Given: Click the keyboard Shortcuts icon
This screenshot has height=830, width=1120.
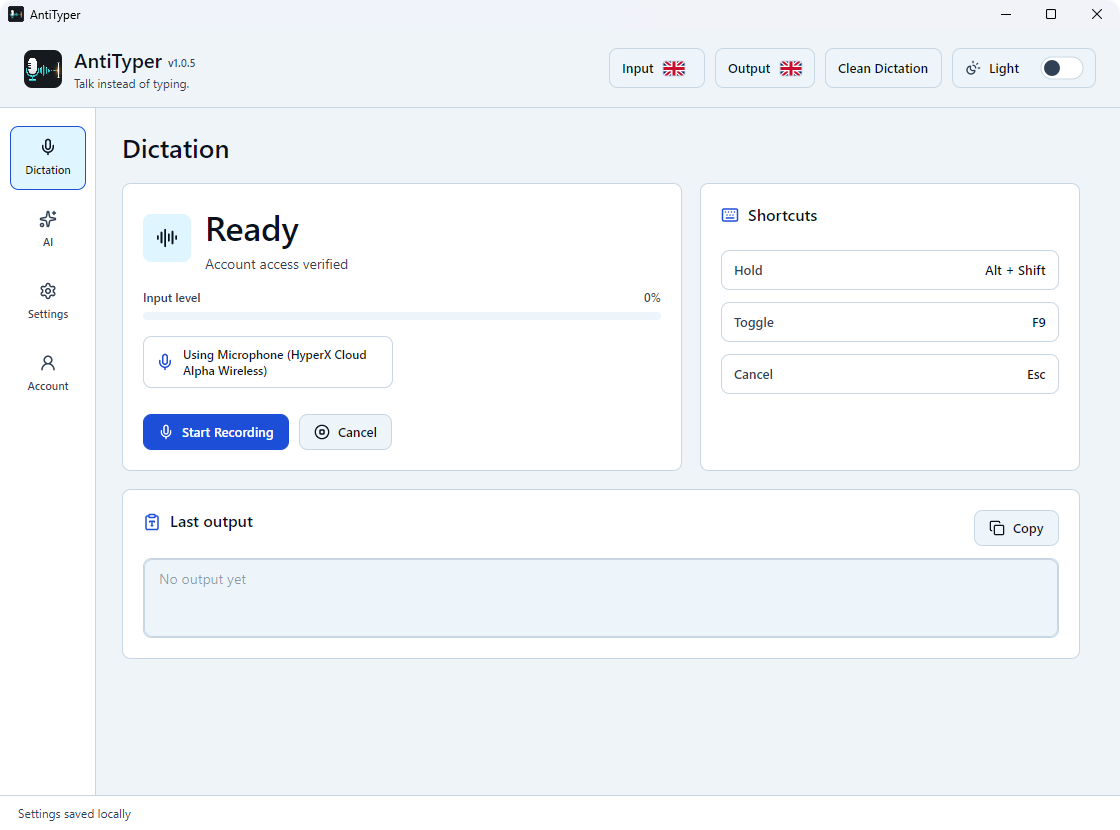Looking at the screenshot, I should pos(729,216).
